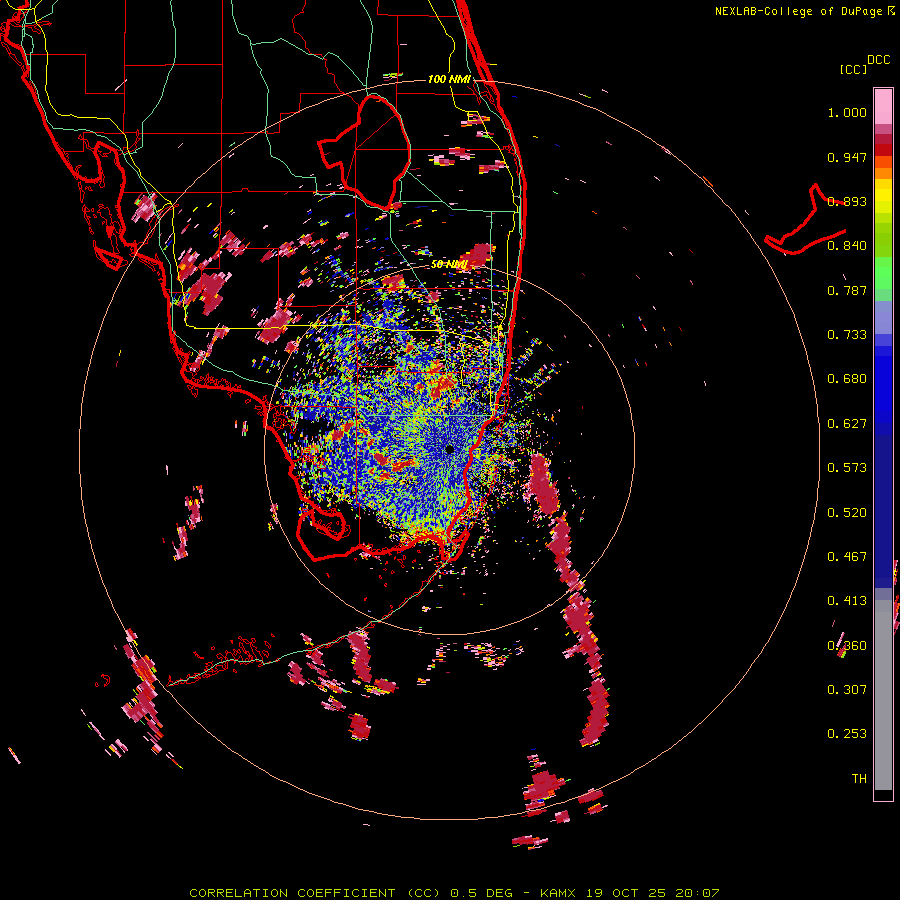Click the 0.787 legend value

pyautogui.click(x=847, y=290)
